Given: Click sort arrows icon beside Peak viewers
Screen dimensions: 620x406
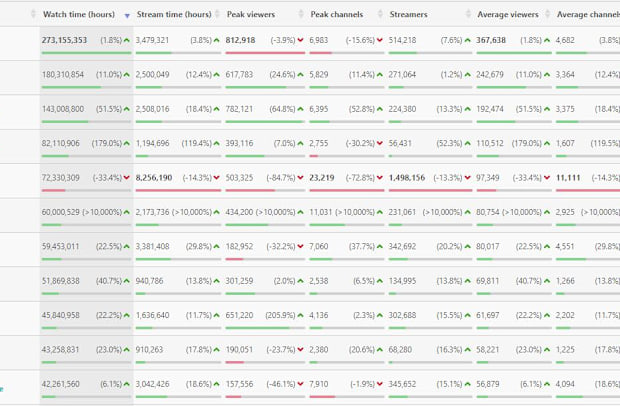Looking at the screenshot, I should click(x=301, y=15).
